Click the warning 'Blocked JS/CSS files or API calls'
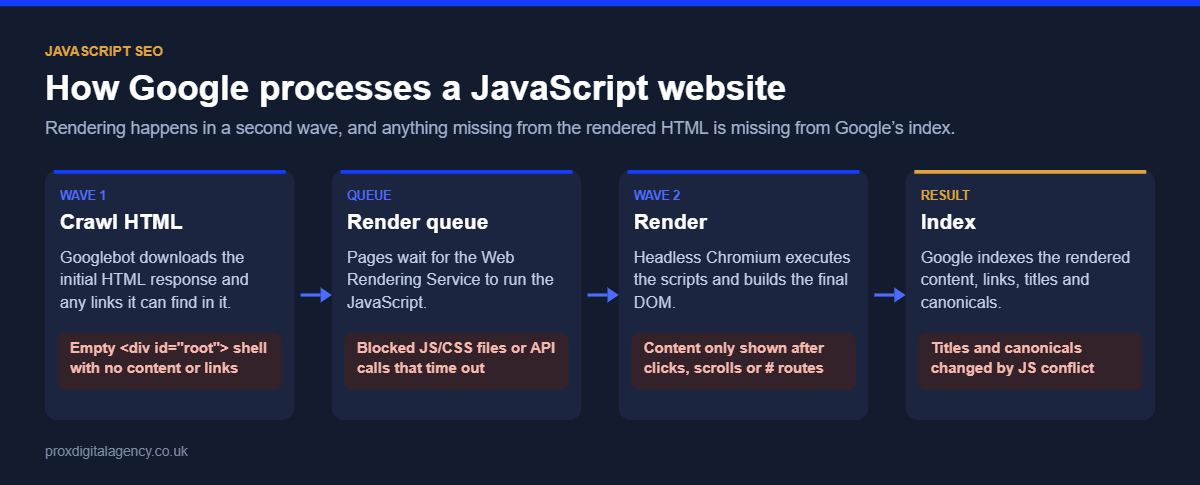The image size is (1200, 485). point(456,358)
